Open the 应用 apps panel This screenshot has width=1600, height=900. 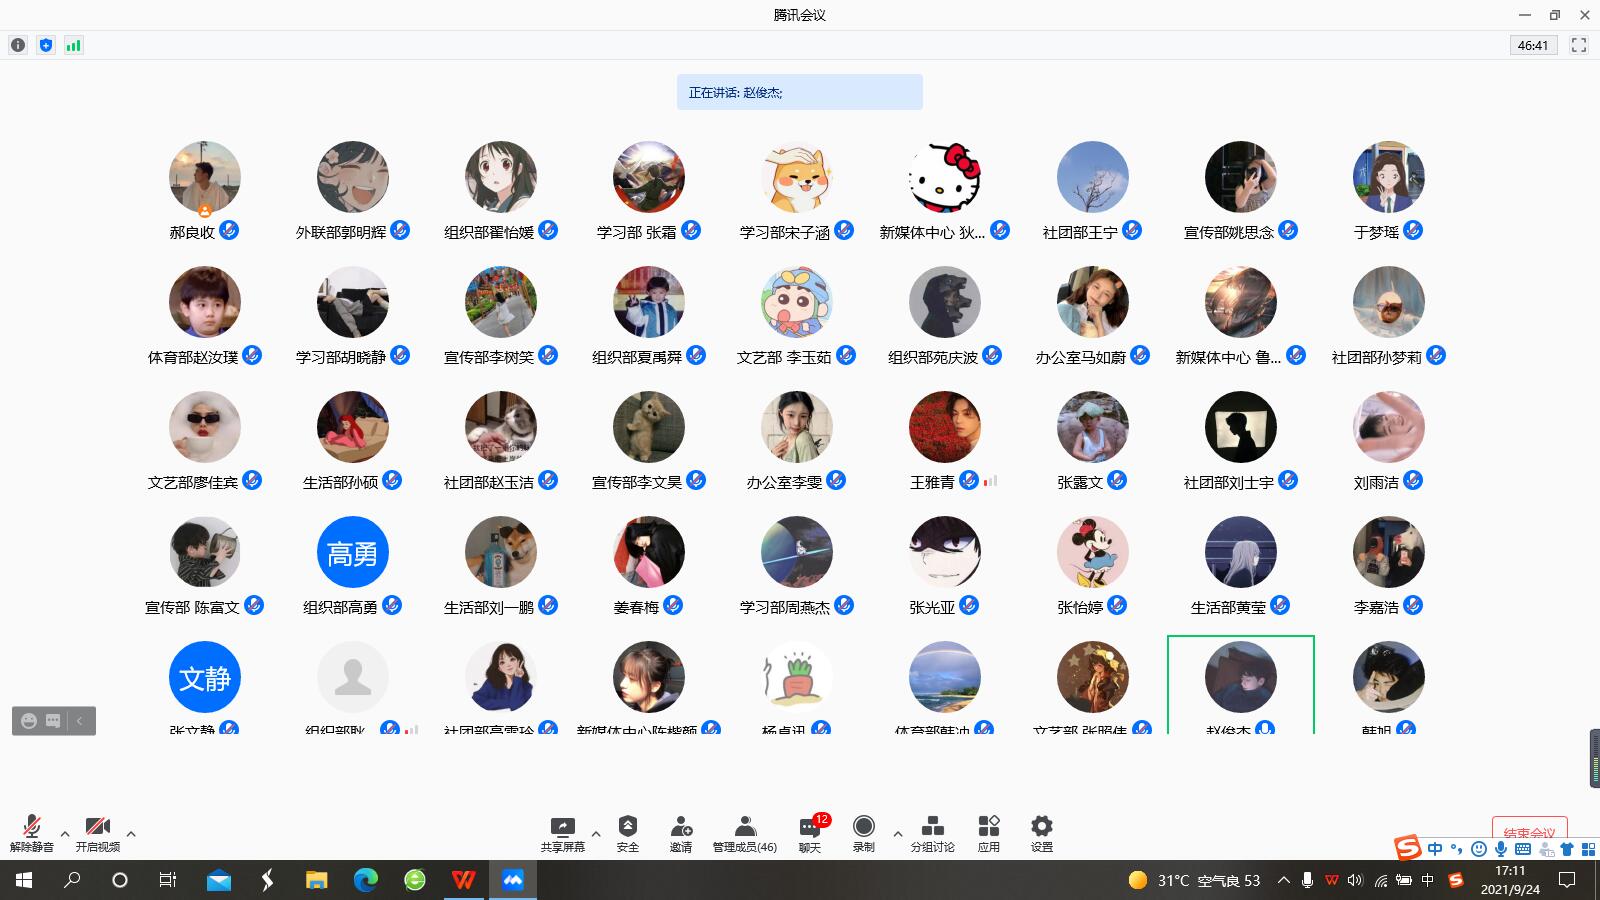click(989, 833)
